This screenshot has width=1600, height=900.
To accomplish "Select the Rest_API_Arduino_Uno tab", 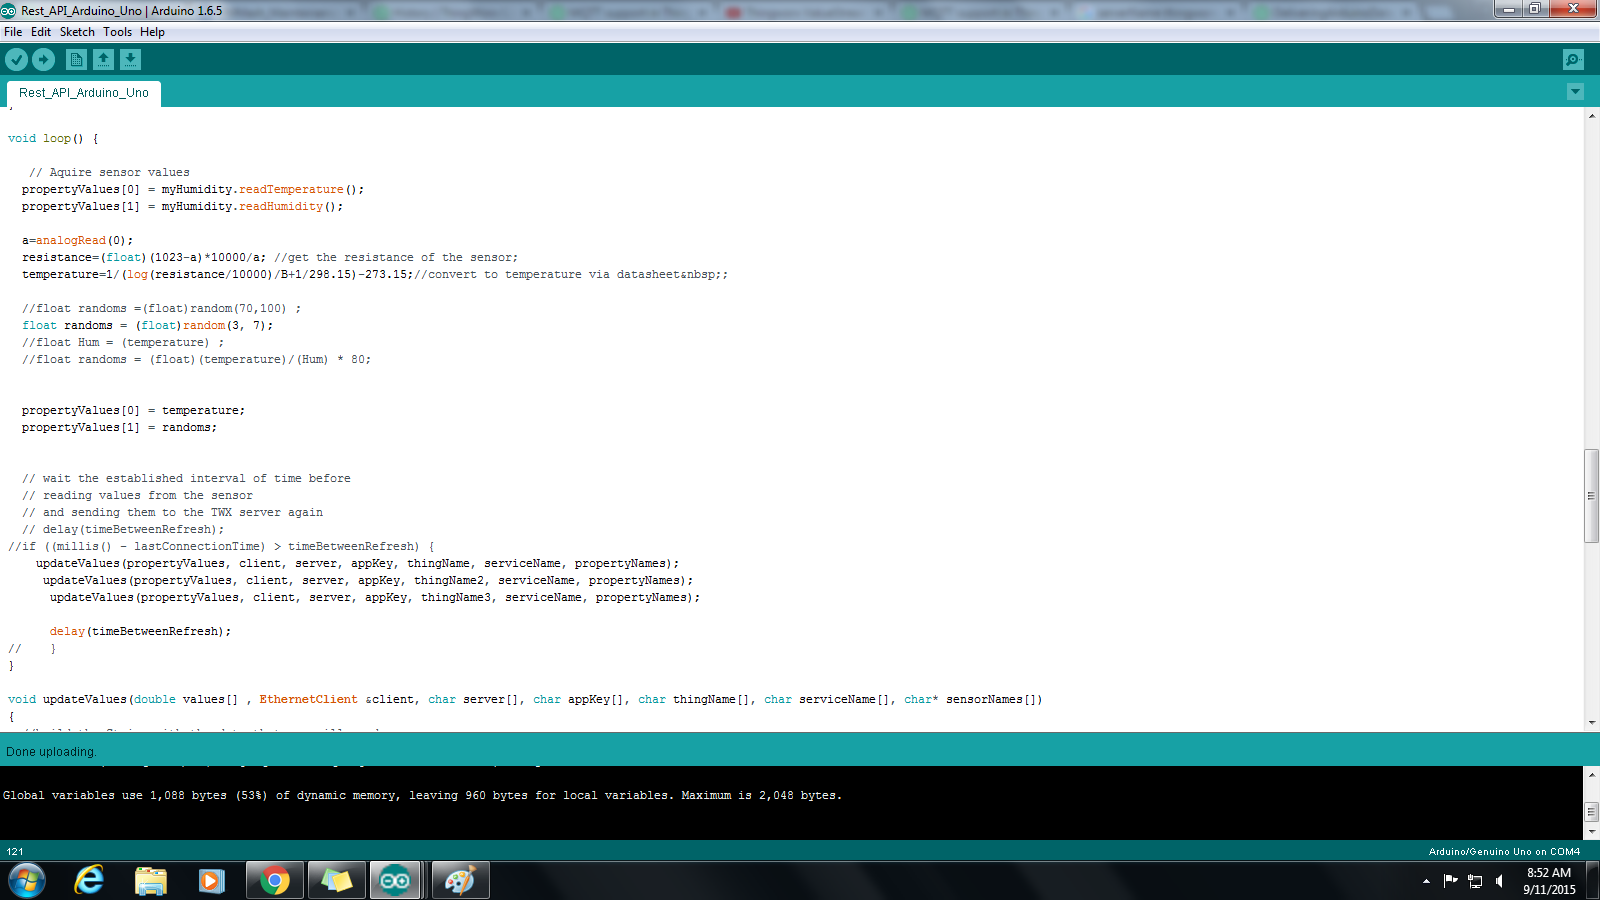I will coord(84,93).
